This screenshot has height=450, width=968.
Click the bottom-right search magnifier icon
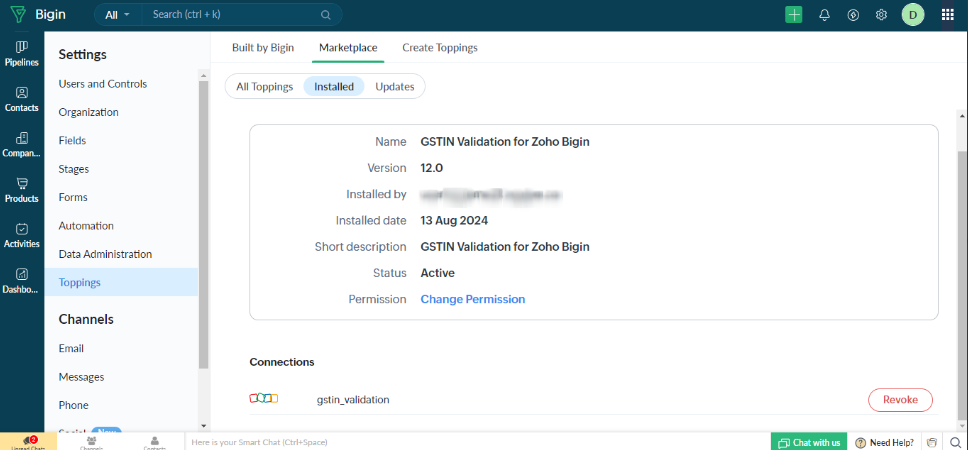(x=955, y=442)
